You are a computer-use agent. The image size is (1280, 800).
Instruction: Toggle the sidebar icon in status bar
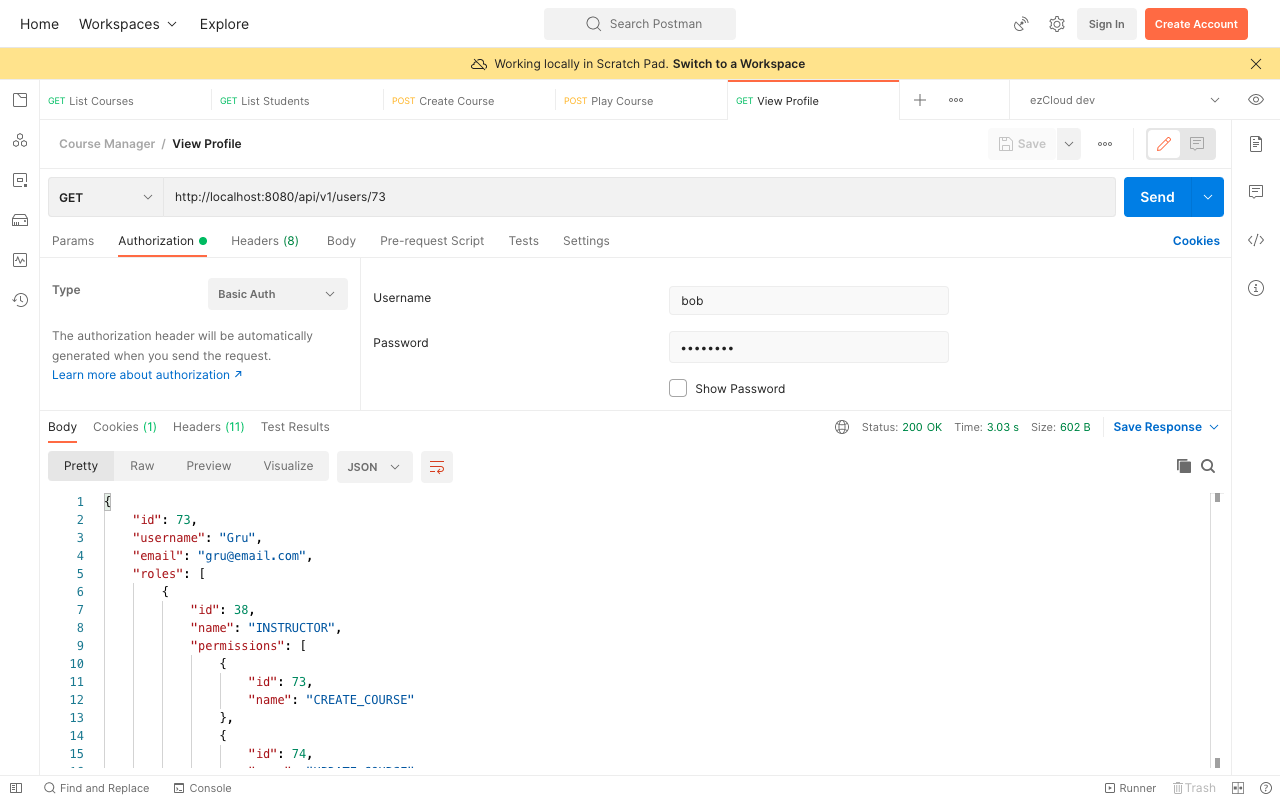pyautogui.click(x=16, y=788)
